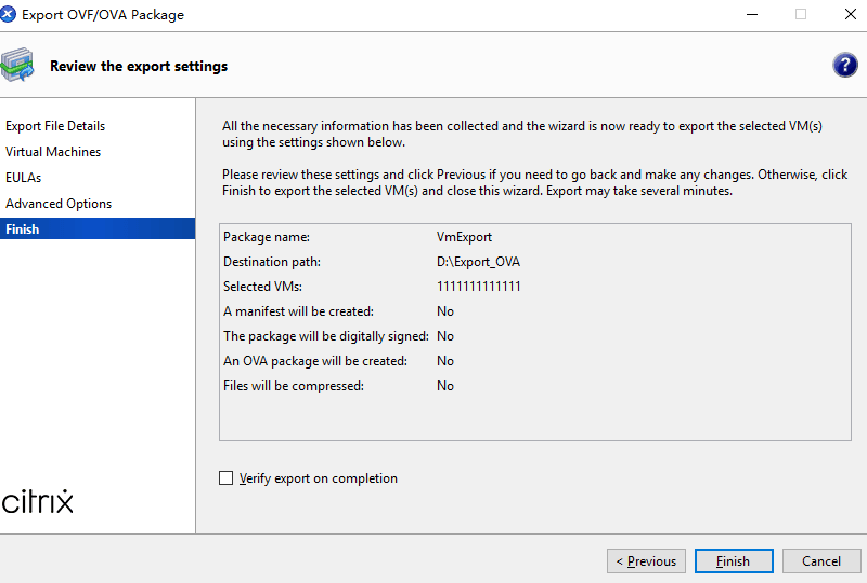Click the 'Package name:' label
Viewport: 867px width, 583px height.
pyautogui.click(x=266, y=237)
